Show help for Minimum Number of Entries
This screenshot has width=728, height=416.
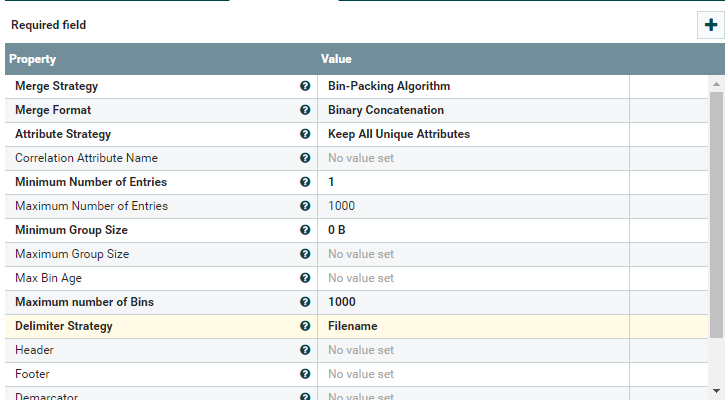pos(305,182)
